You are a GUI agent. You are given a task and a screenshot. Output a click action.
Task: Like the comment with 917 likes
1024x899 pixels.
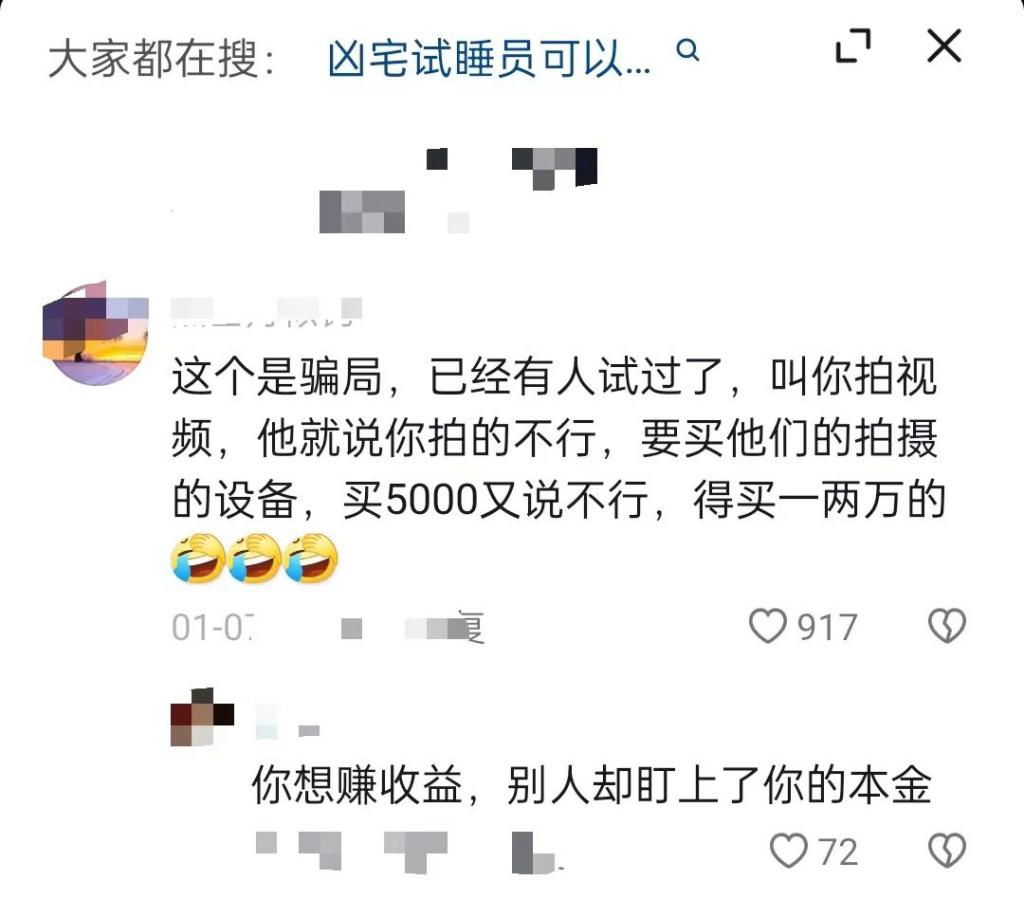pos(767,625)
